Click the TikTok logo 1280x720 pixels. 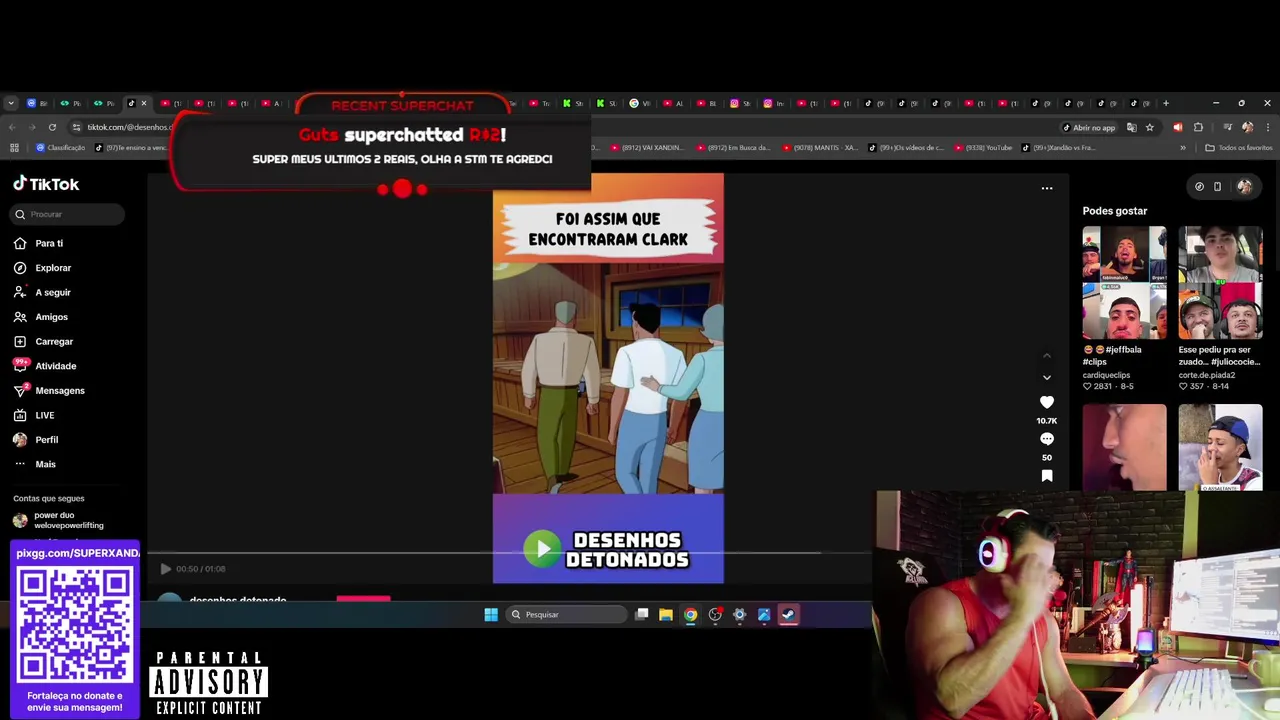(46, 184)
